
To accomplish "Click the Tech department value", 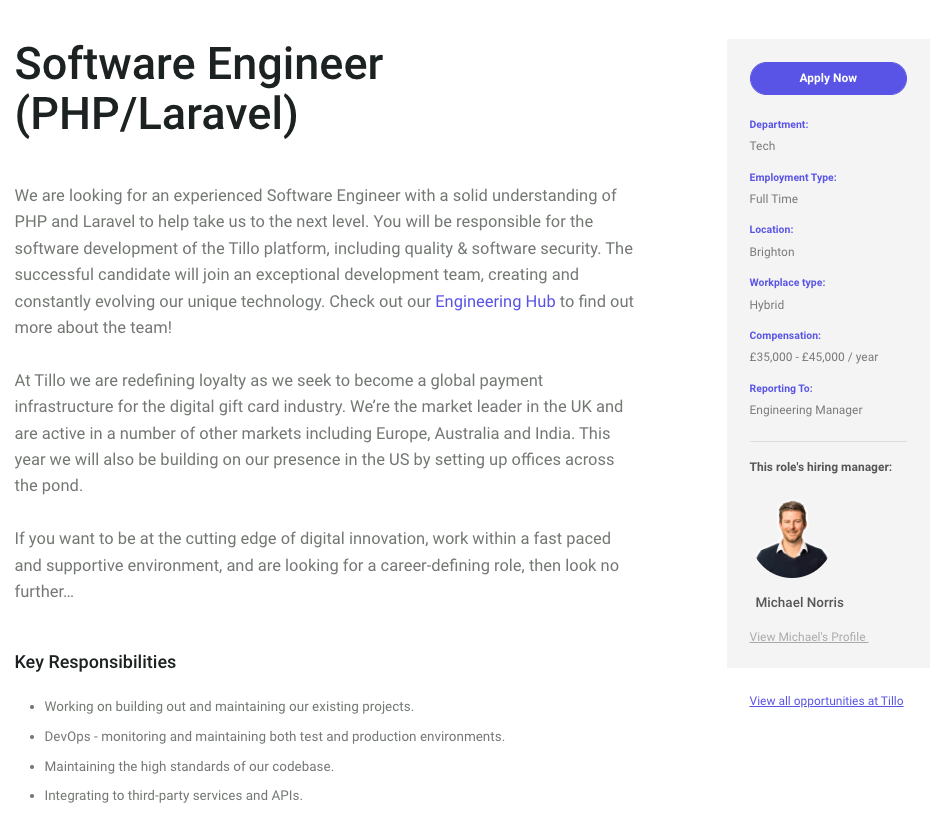I will coord(762,146).
